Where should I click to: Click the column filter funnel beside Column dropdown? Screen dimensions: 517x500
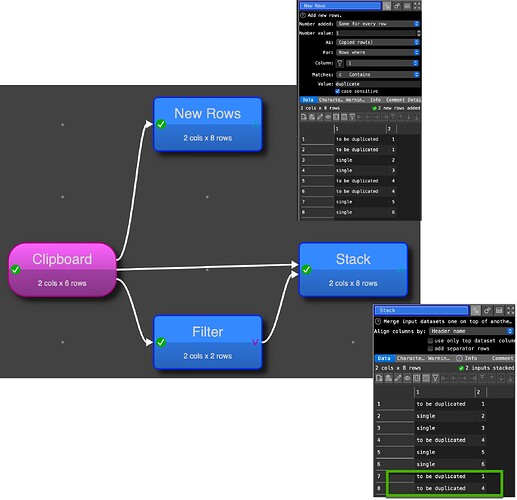(340, 63)
